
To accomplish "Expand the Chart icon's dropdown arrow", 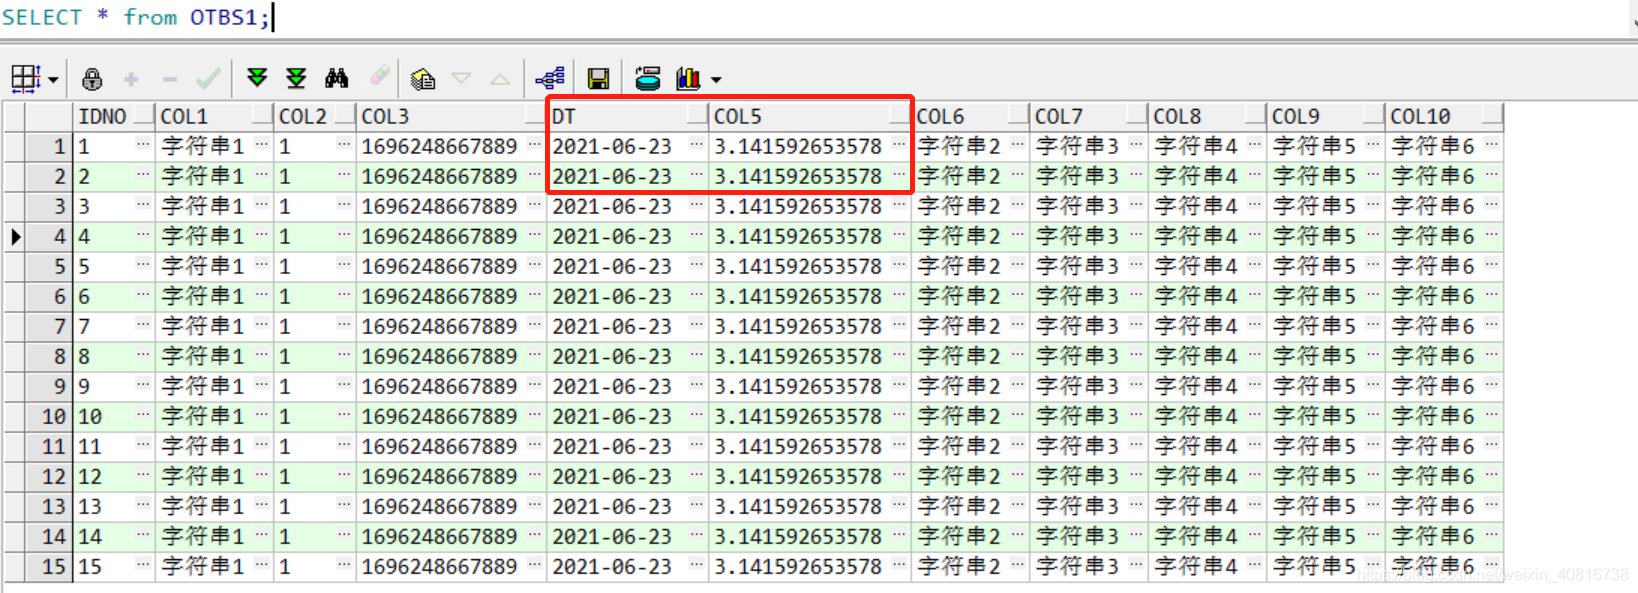I will [x=716, y=80].
